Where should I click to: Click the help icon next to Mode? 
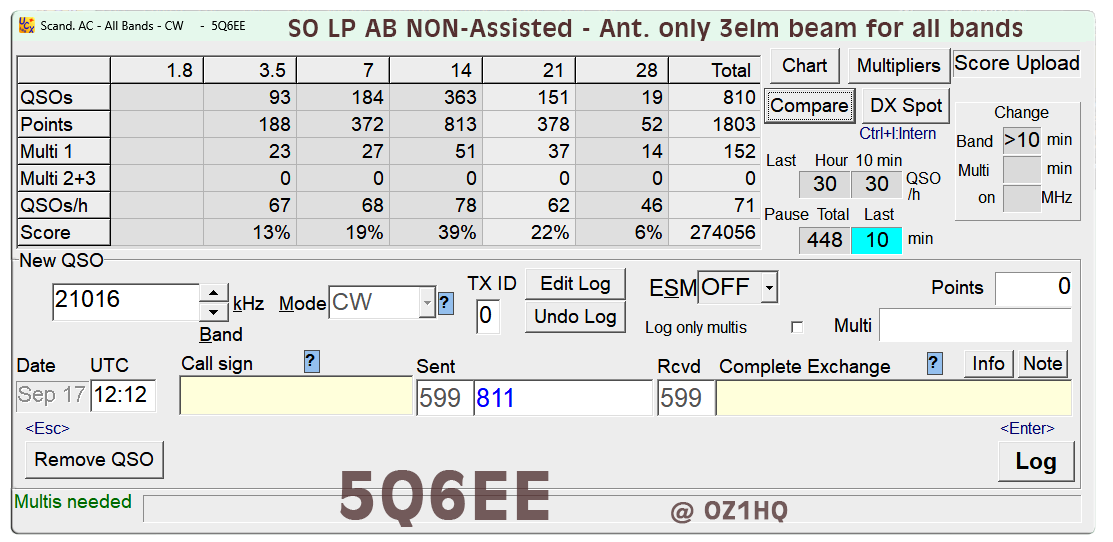(445, 303)
